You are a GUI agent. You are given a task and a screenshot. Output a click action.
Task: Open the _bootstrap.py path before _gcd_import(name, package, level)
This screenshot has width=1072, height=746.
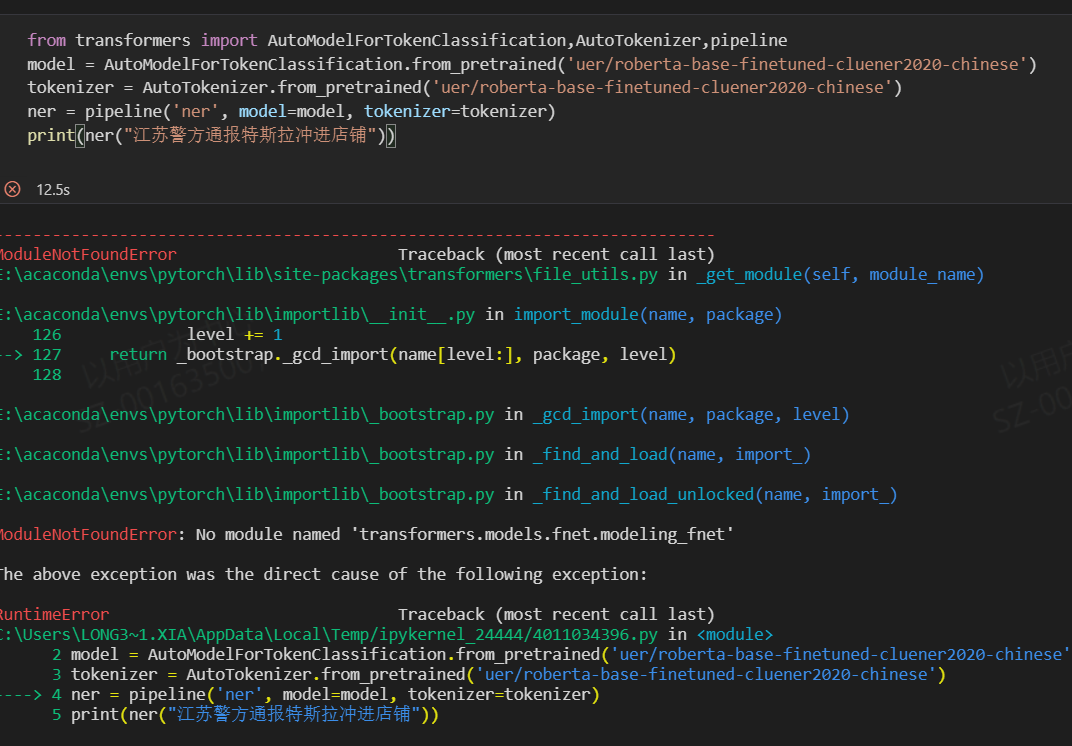coord(247,415)
